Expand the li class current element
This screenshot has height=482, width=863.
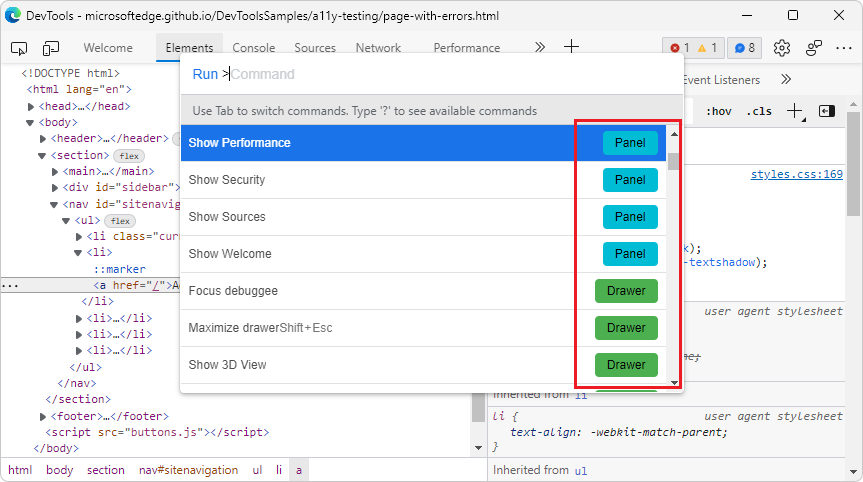79,237
